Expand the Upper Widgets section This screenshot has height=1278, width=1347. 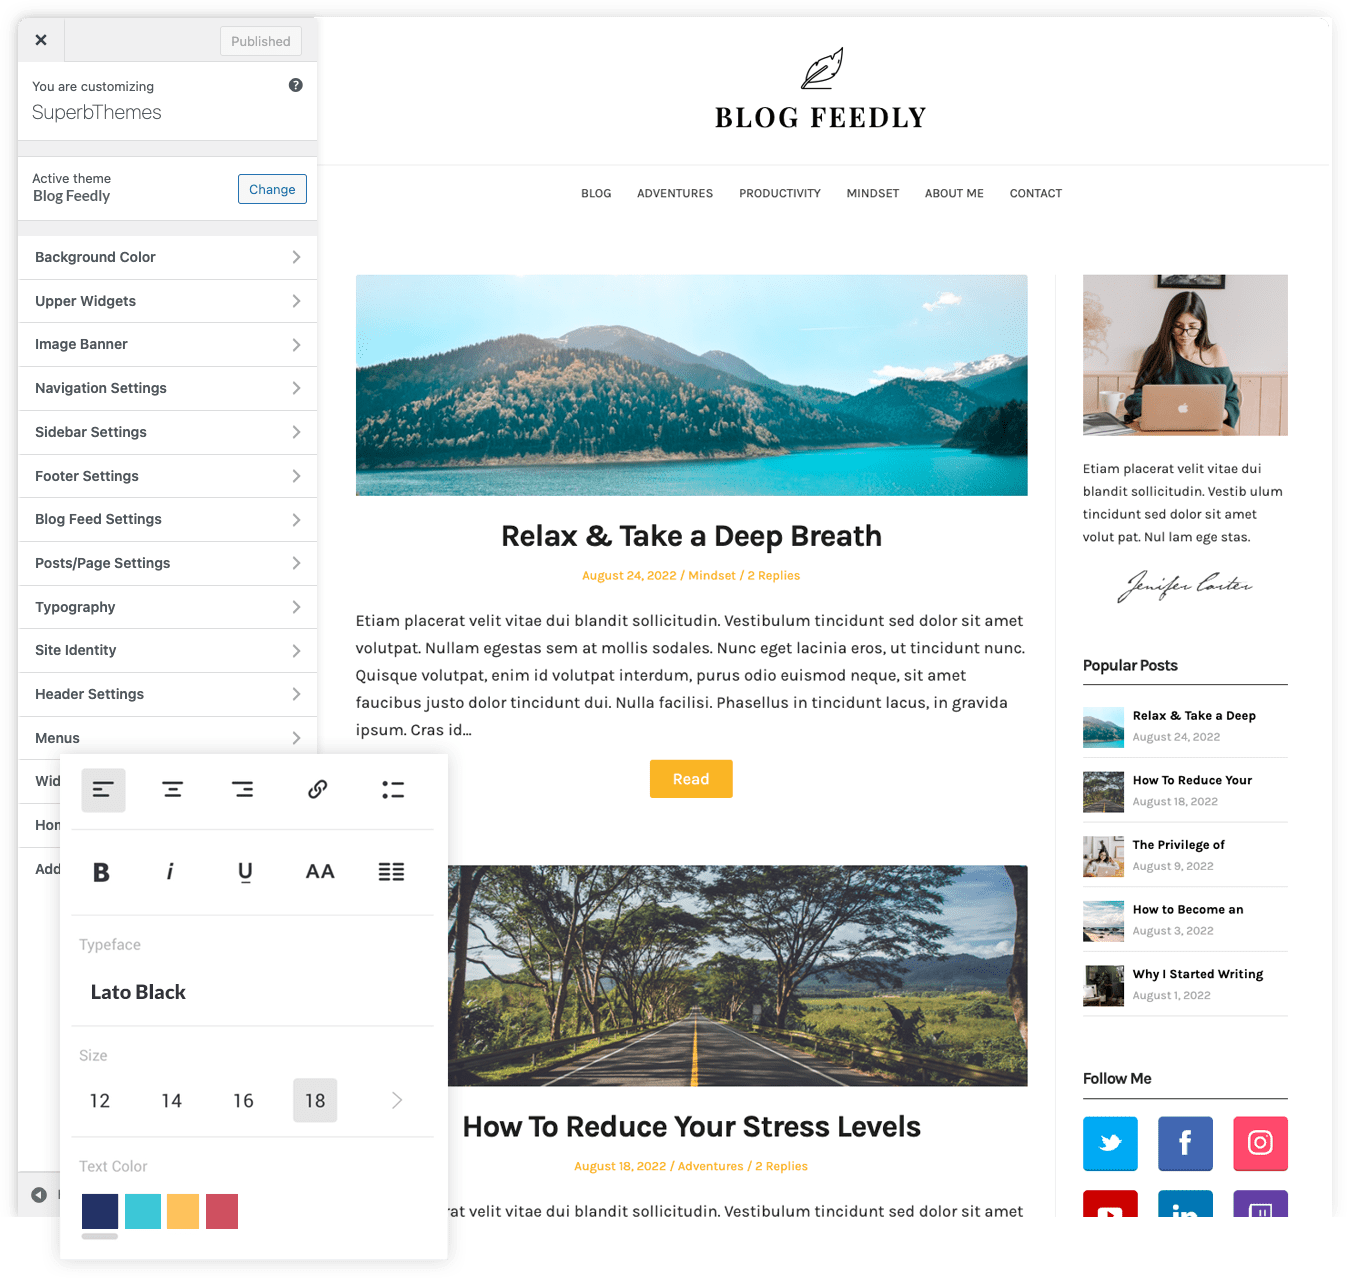[168, 301]
